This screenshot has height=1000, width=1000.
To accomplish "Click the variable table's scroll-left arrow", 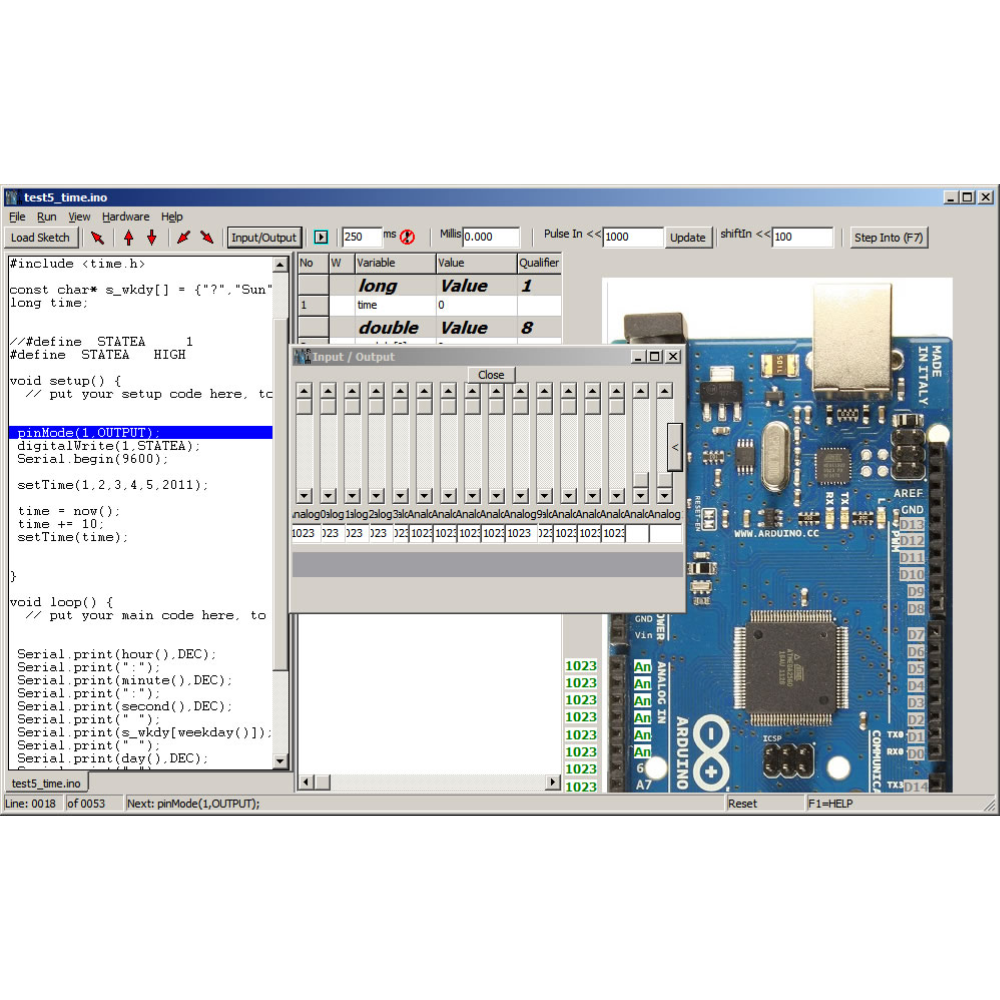I will click(x=306, y=782).
